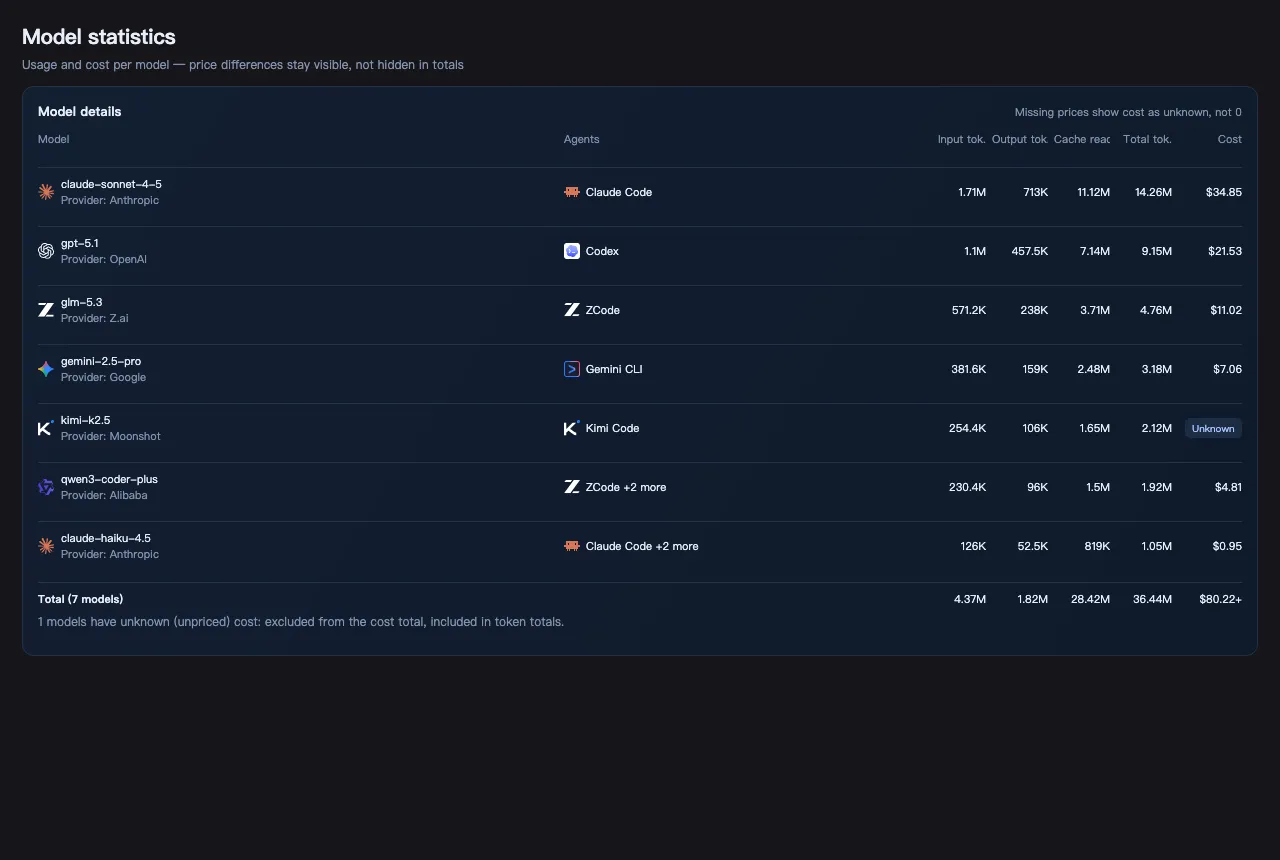Click the Output tok. column header
This screenshot has height=860, width=1280.
click(x=1020, y=139)
